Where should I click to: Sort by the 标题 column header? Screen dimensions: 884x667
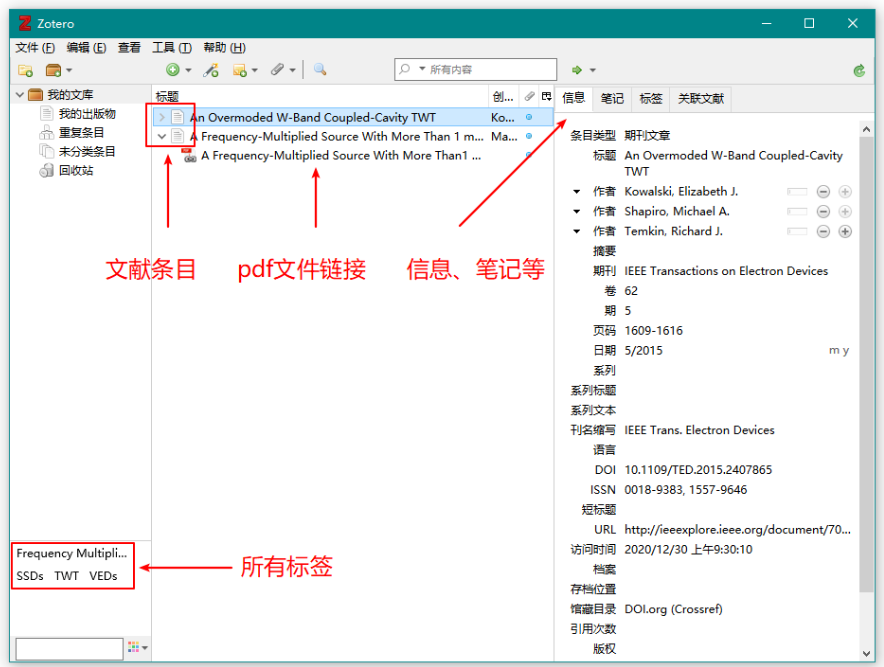pos(320,96)
